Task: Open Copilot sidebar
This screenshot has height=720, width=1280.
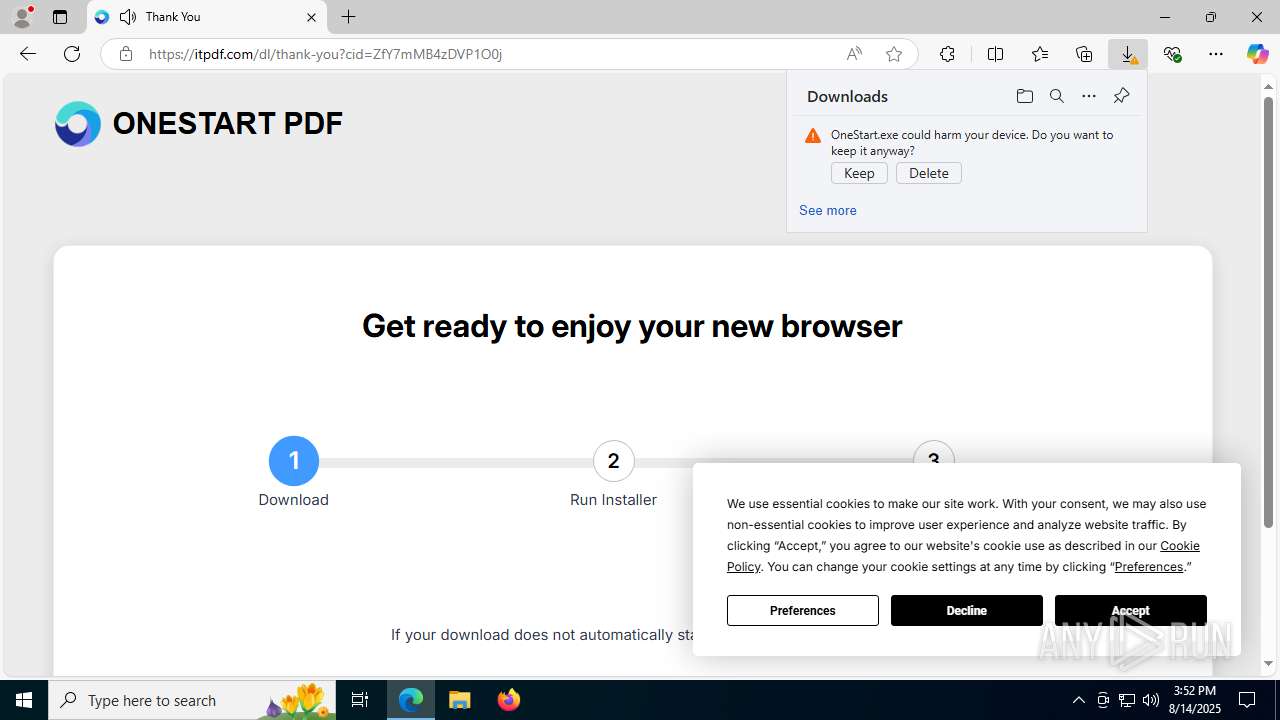Action: pos(1258,54)
